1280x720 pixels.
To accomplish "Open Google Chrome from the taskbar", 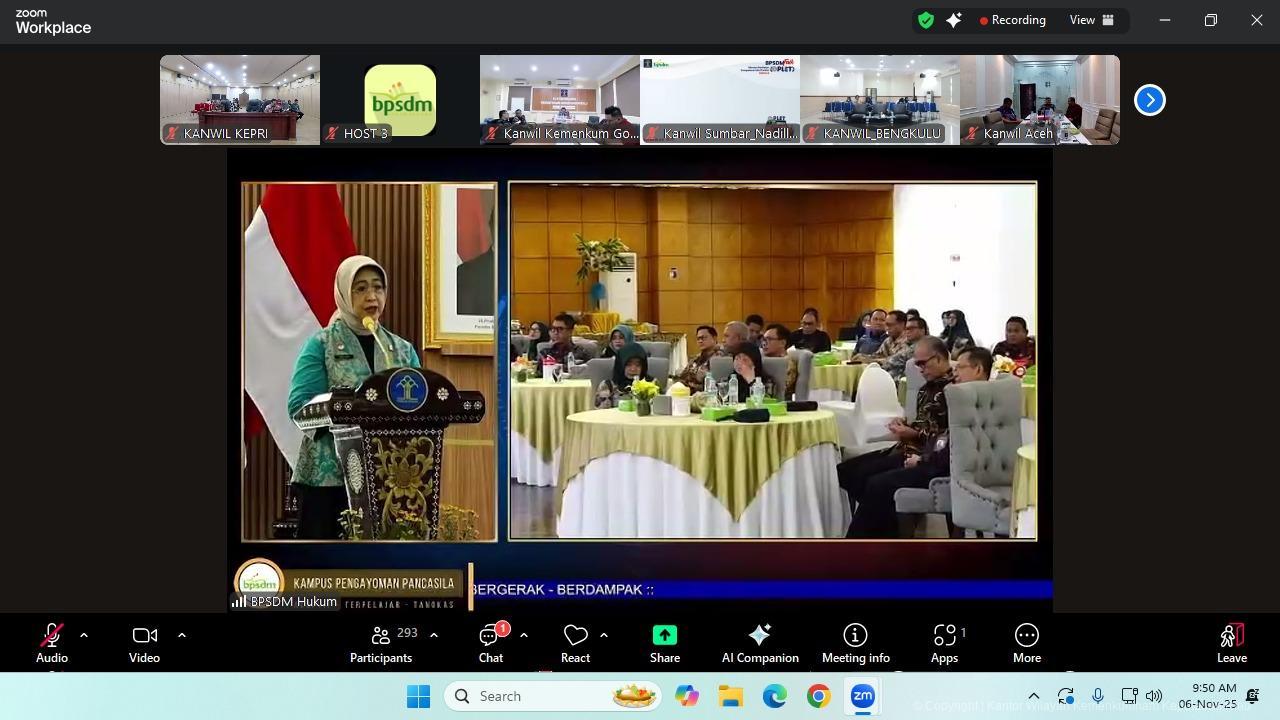I will pyautogui.click(x=818, y=696).
